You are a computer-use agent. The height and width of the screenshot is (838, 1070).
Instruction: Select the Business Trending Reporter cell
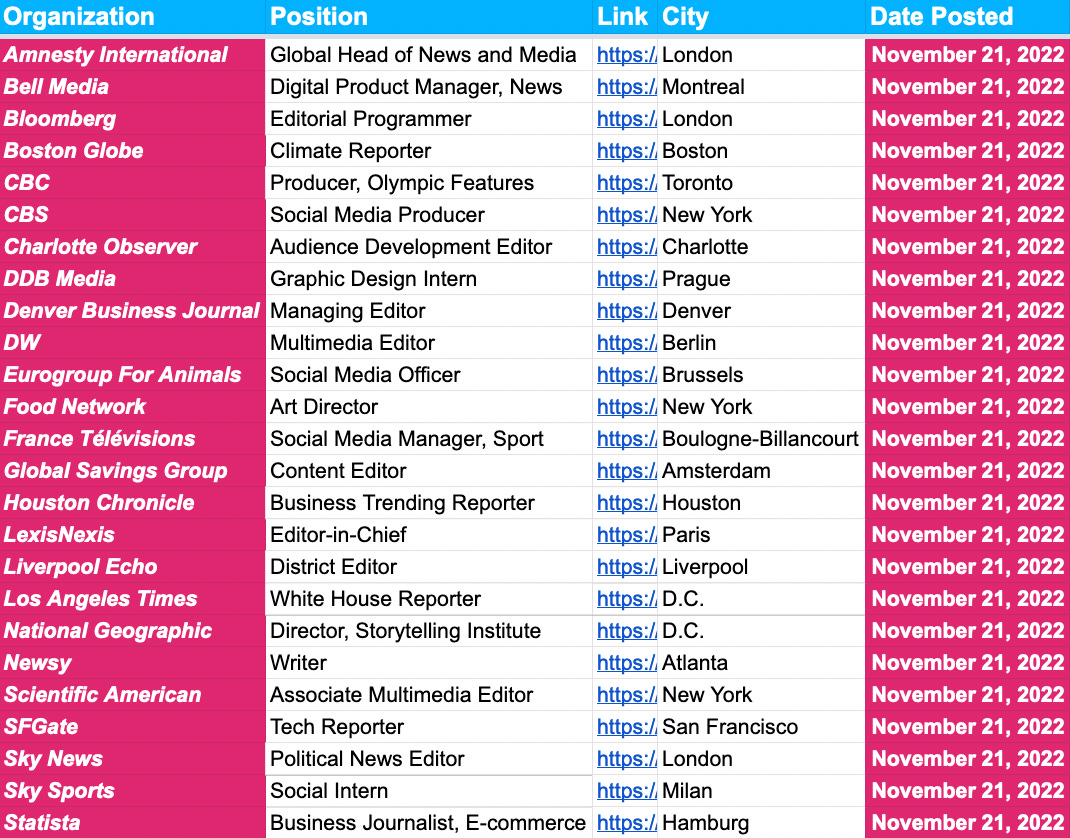(x=429, y=503)
